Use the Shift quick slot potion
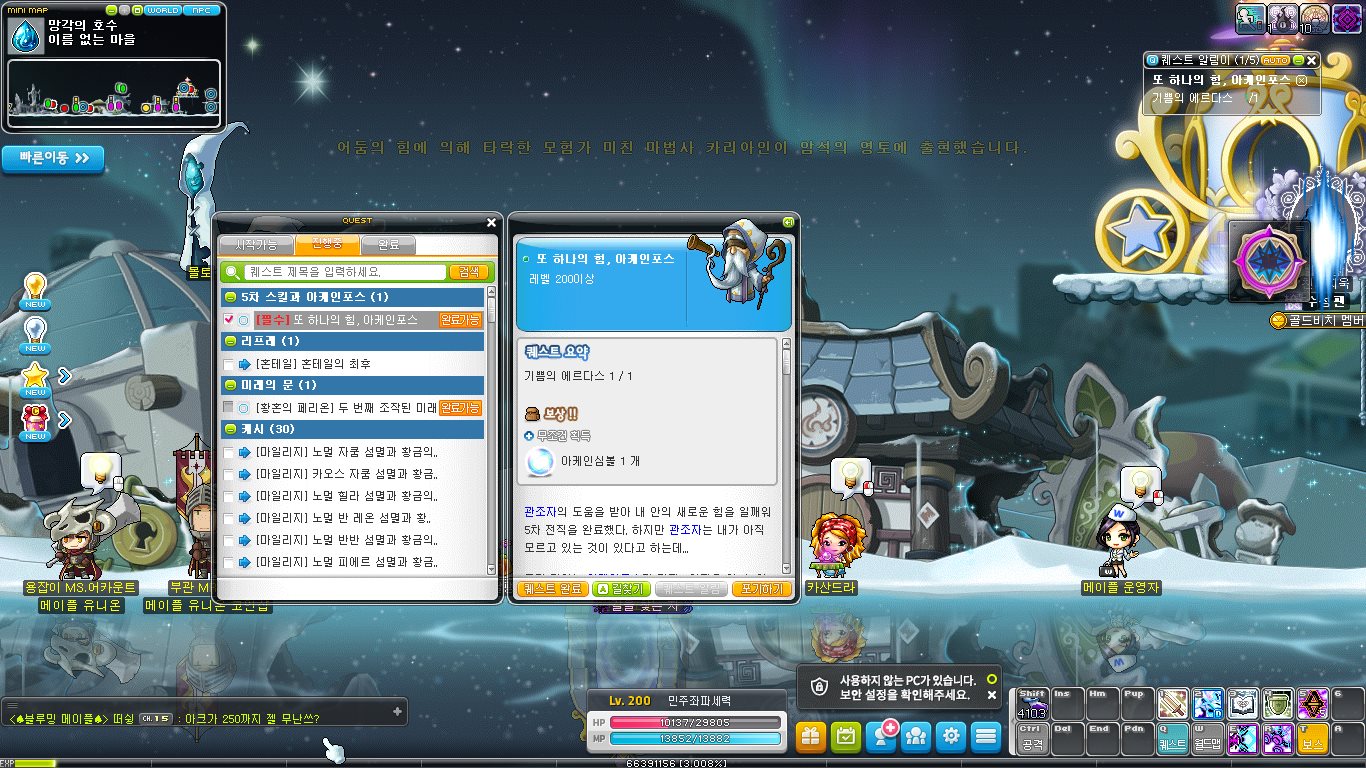This screenshot has width=1366, height=768. click(x=1032, y=704)
